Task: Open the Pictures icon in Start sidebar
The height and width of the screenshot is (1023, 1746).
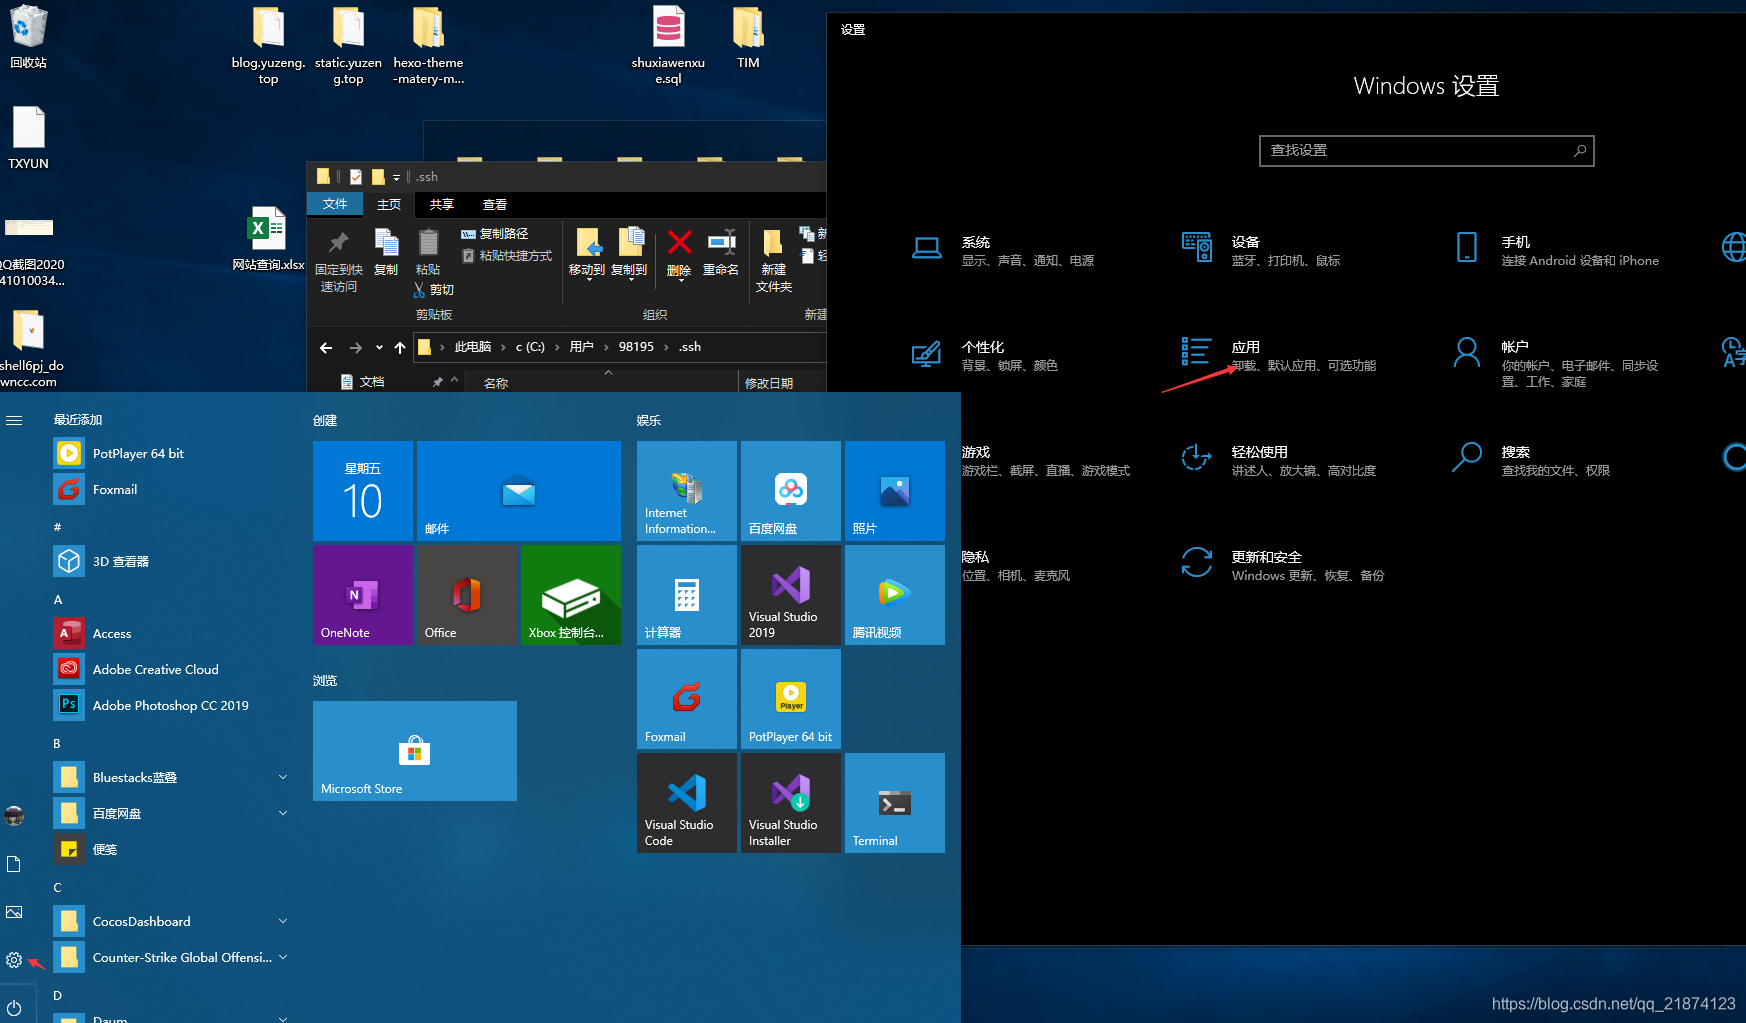Action: (x=14, y=912)
